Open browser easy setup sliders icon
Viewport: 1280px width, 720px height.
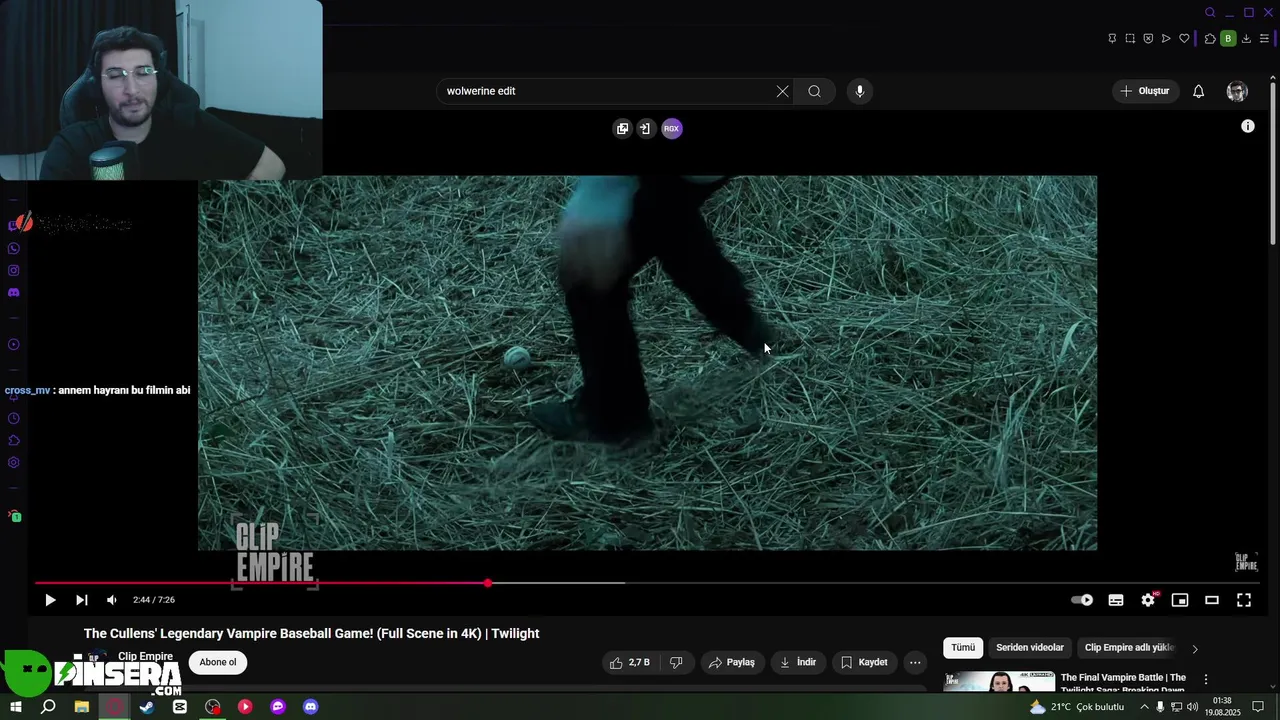tap(1264, 39)
